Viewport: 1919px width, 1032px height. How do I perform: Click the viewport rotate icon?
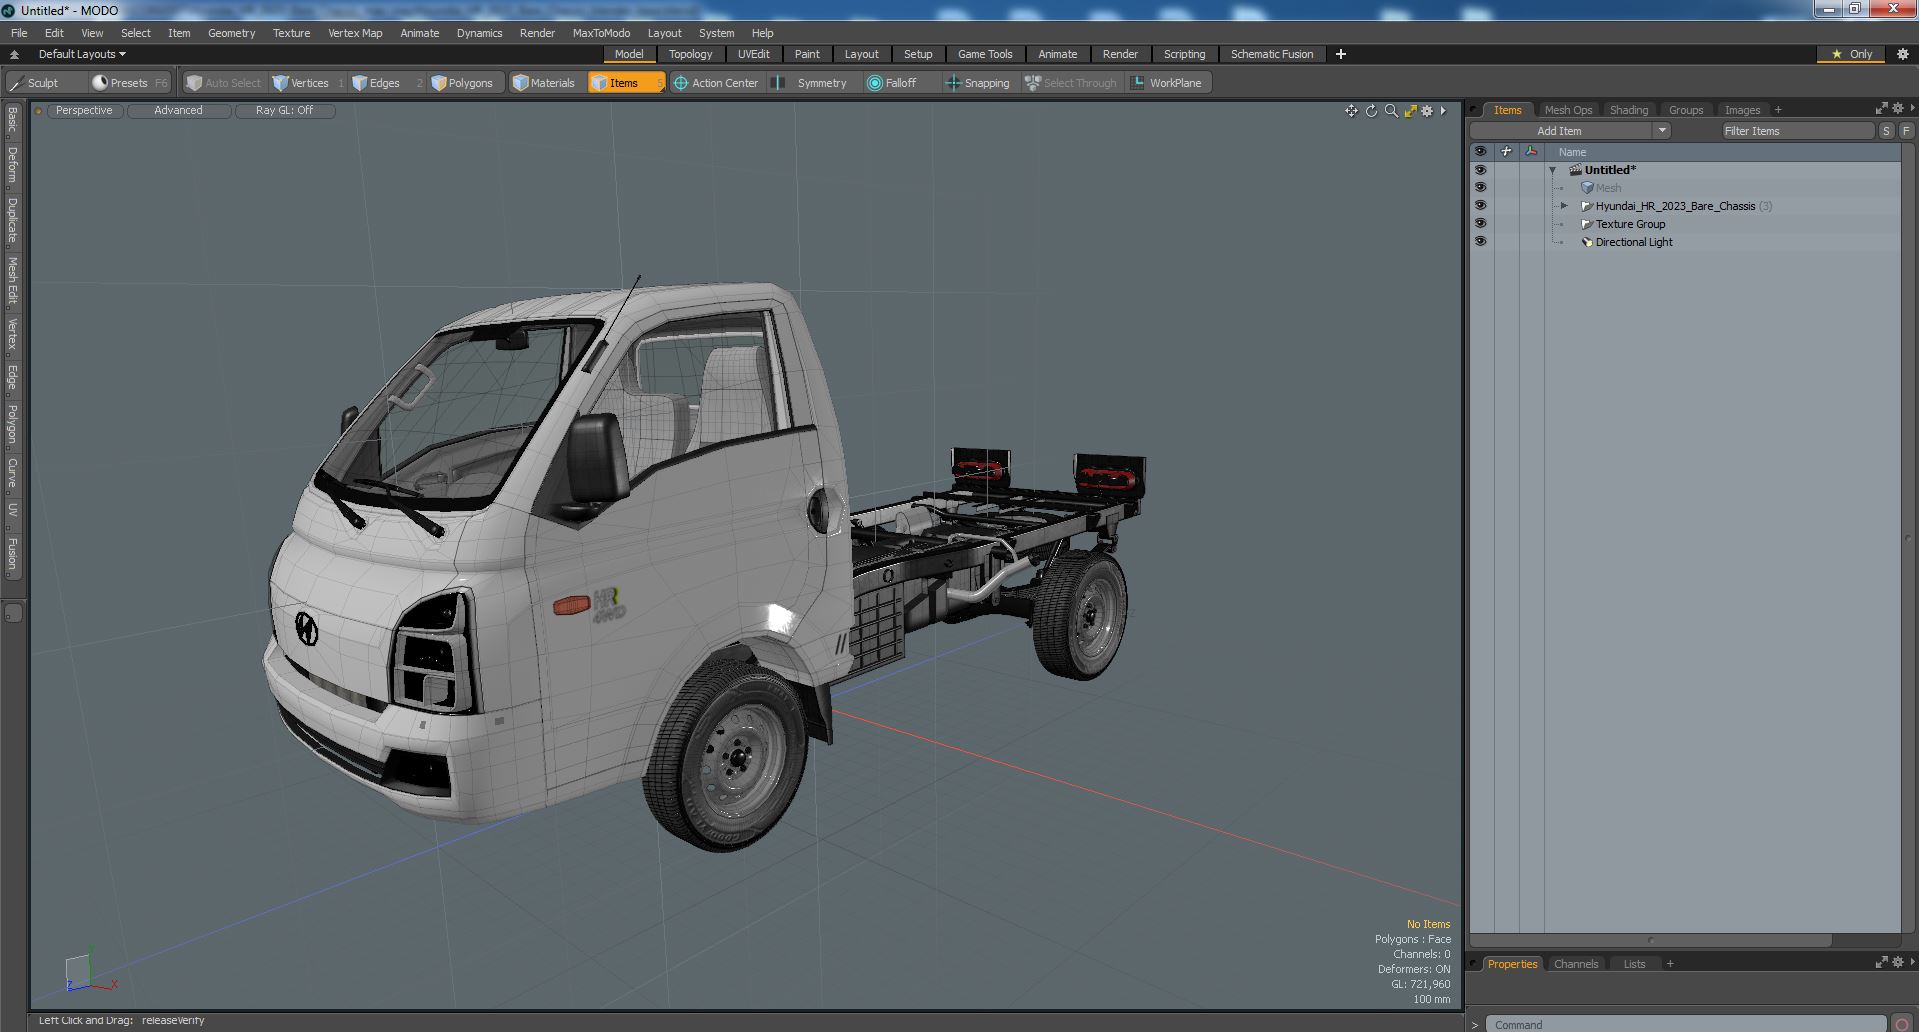[x=1371, y=111]
